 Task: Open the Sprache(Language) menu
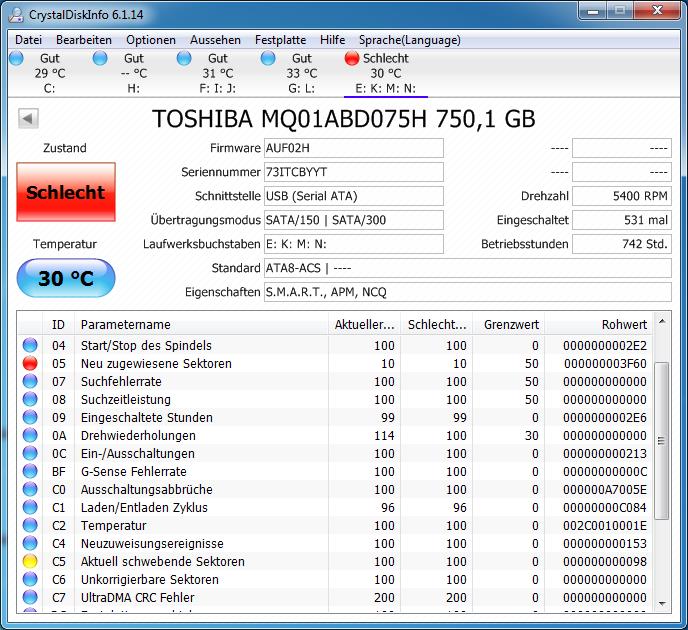[410, 40]
